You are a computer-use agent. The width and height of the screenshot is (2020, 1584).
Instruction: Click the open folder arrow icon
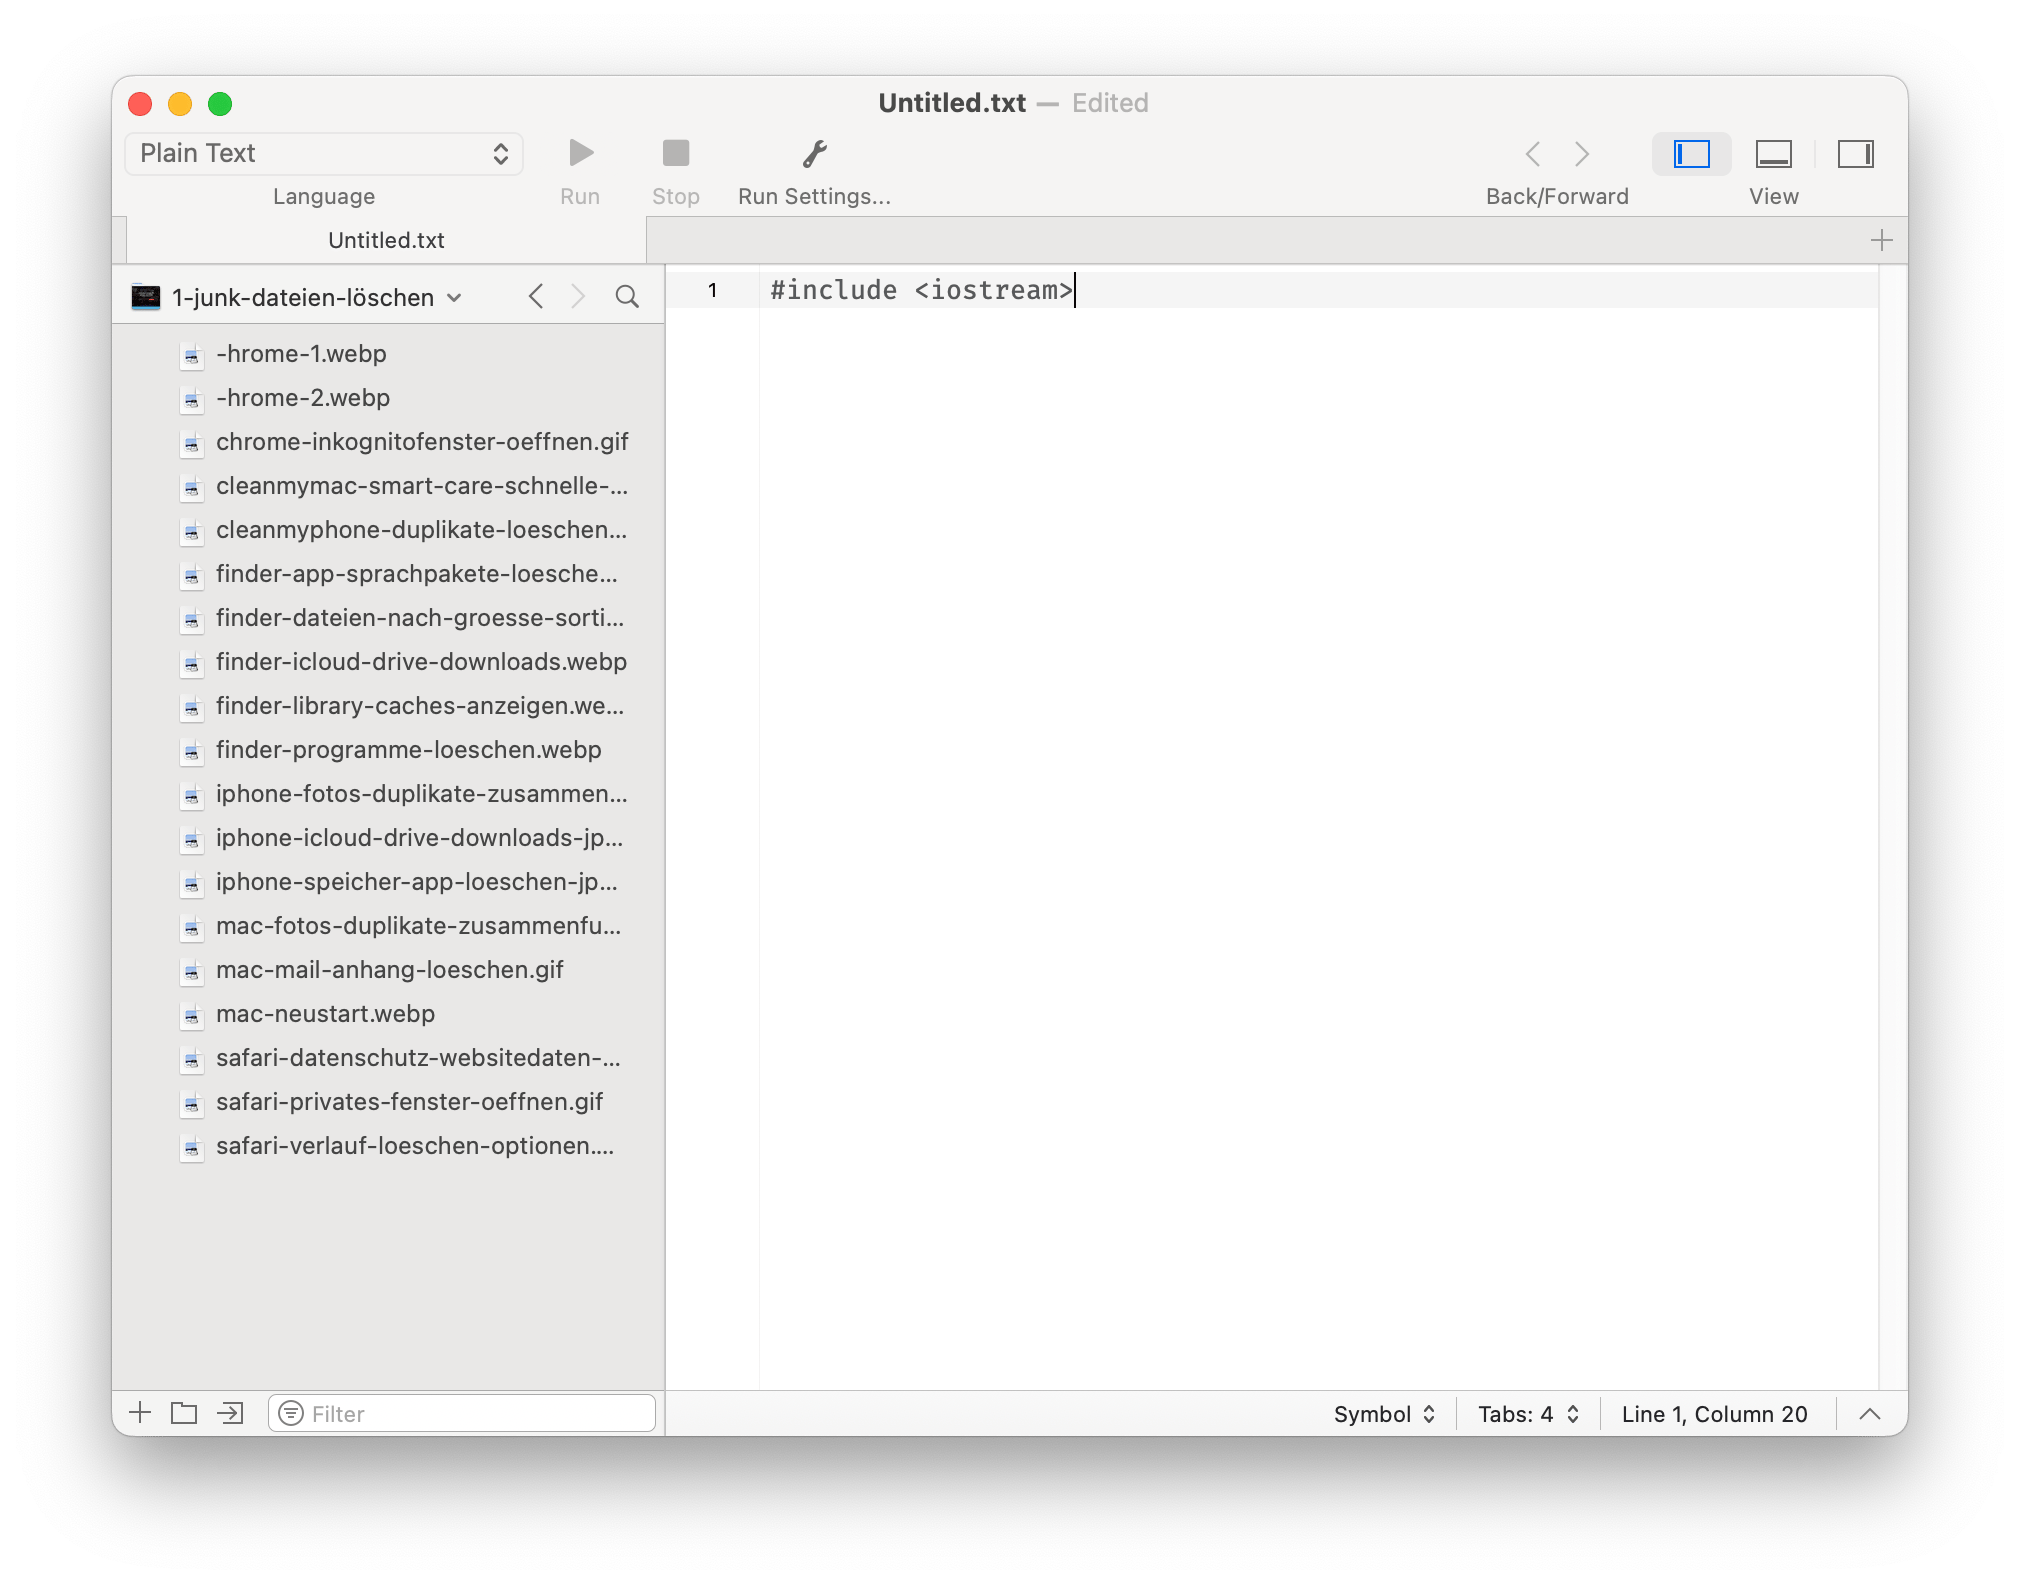[x=230, y=1413]
